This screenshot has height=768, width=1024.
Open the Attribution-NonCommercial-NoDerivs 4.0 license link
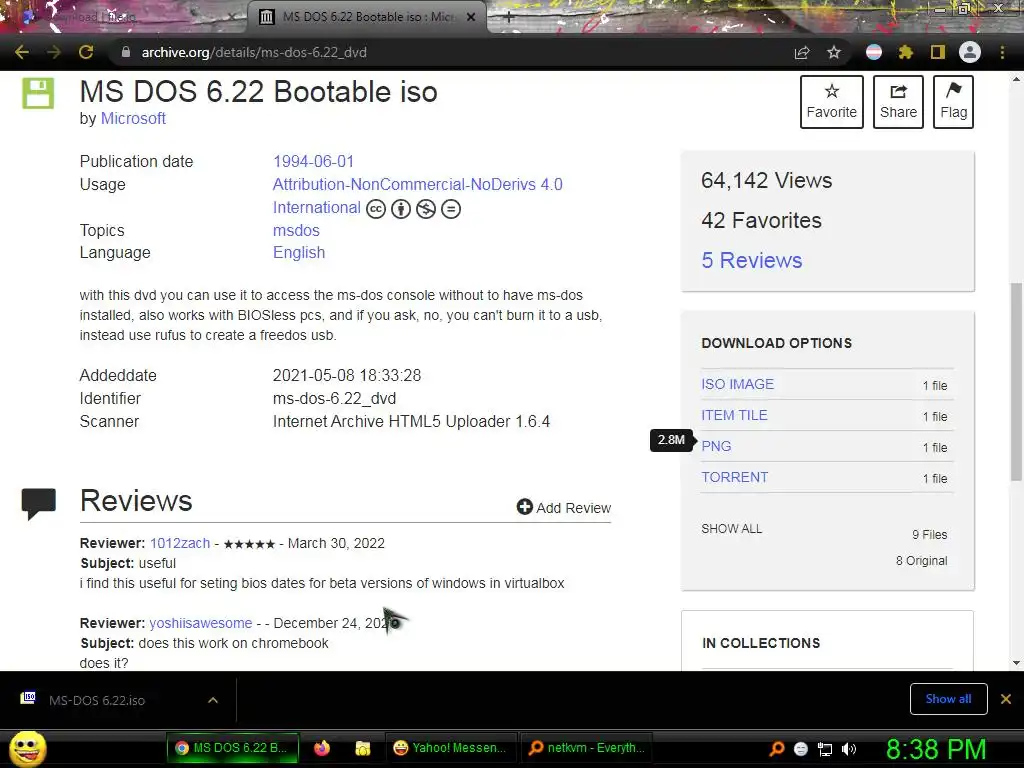point(417,184)
